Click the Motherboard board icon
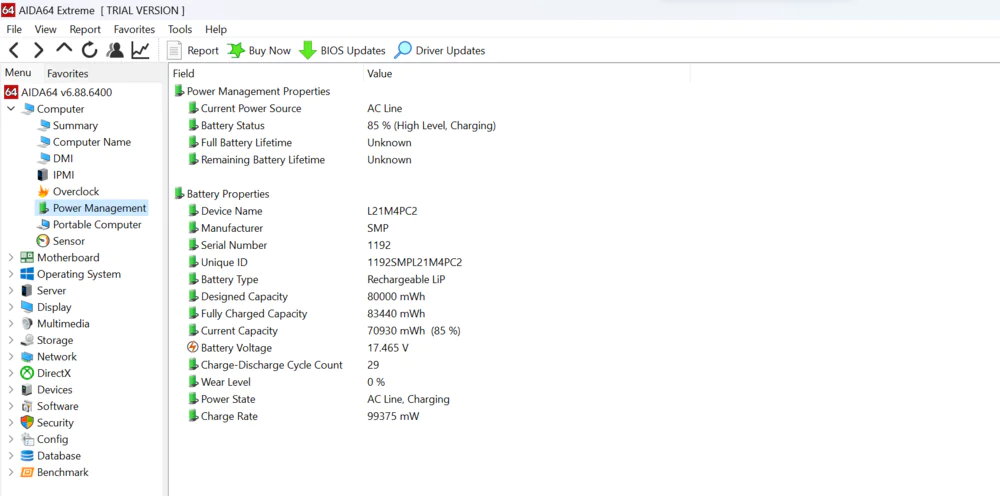The width and height of the screenshot is (1000, 496). pyautogui.click(x=27, y=258)
